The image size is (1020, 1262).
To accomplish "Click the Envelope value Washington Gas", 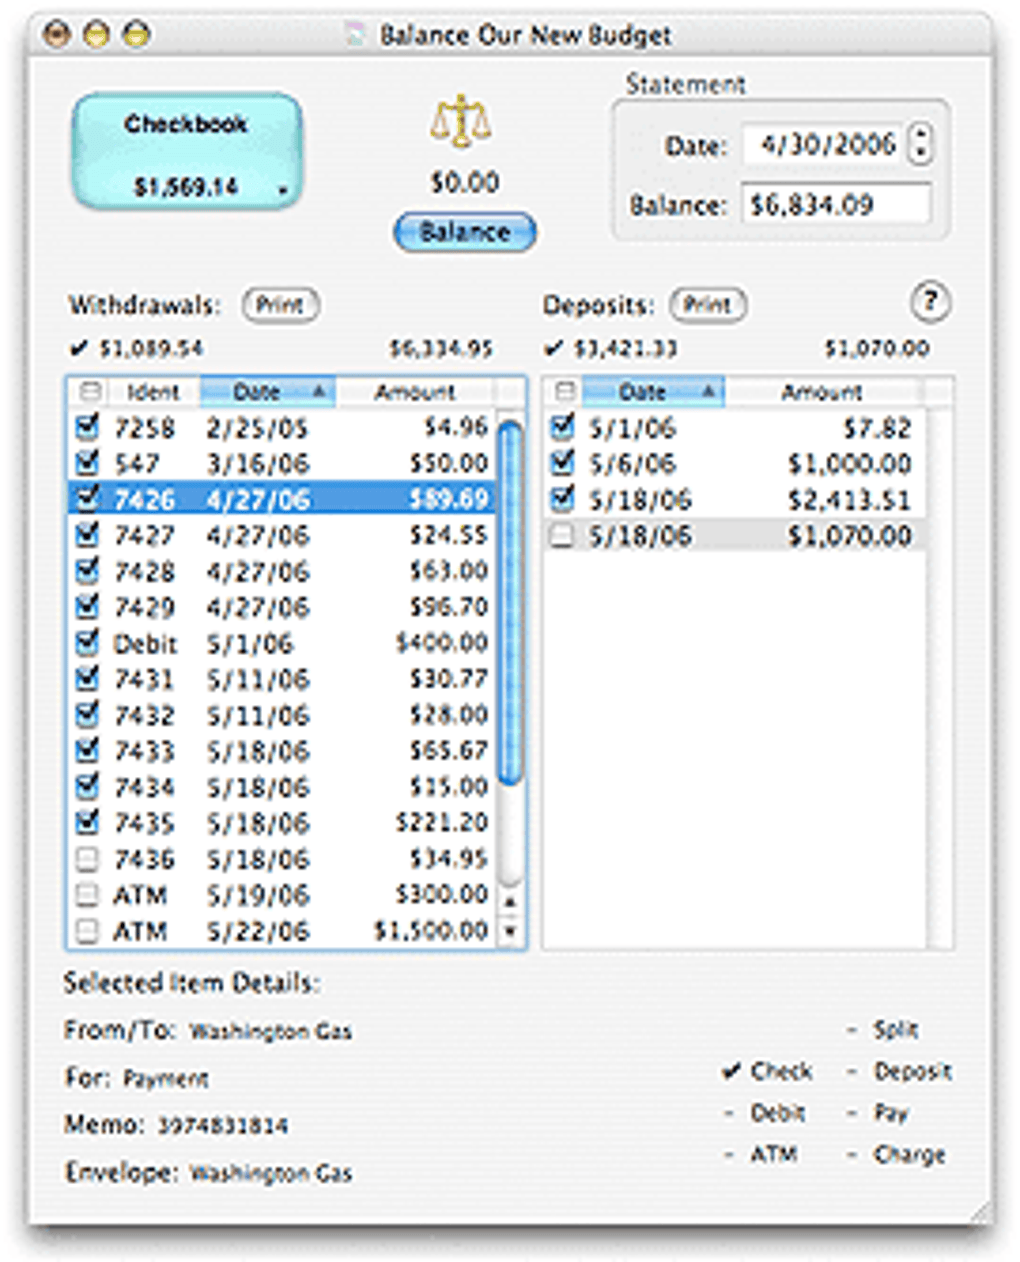I will tap(271, 1172).
